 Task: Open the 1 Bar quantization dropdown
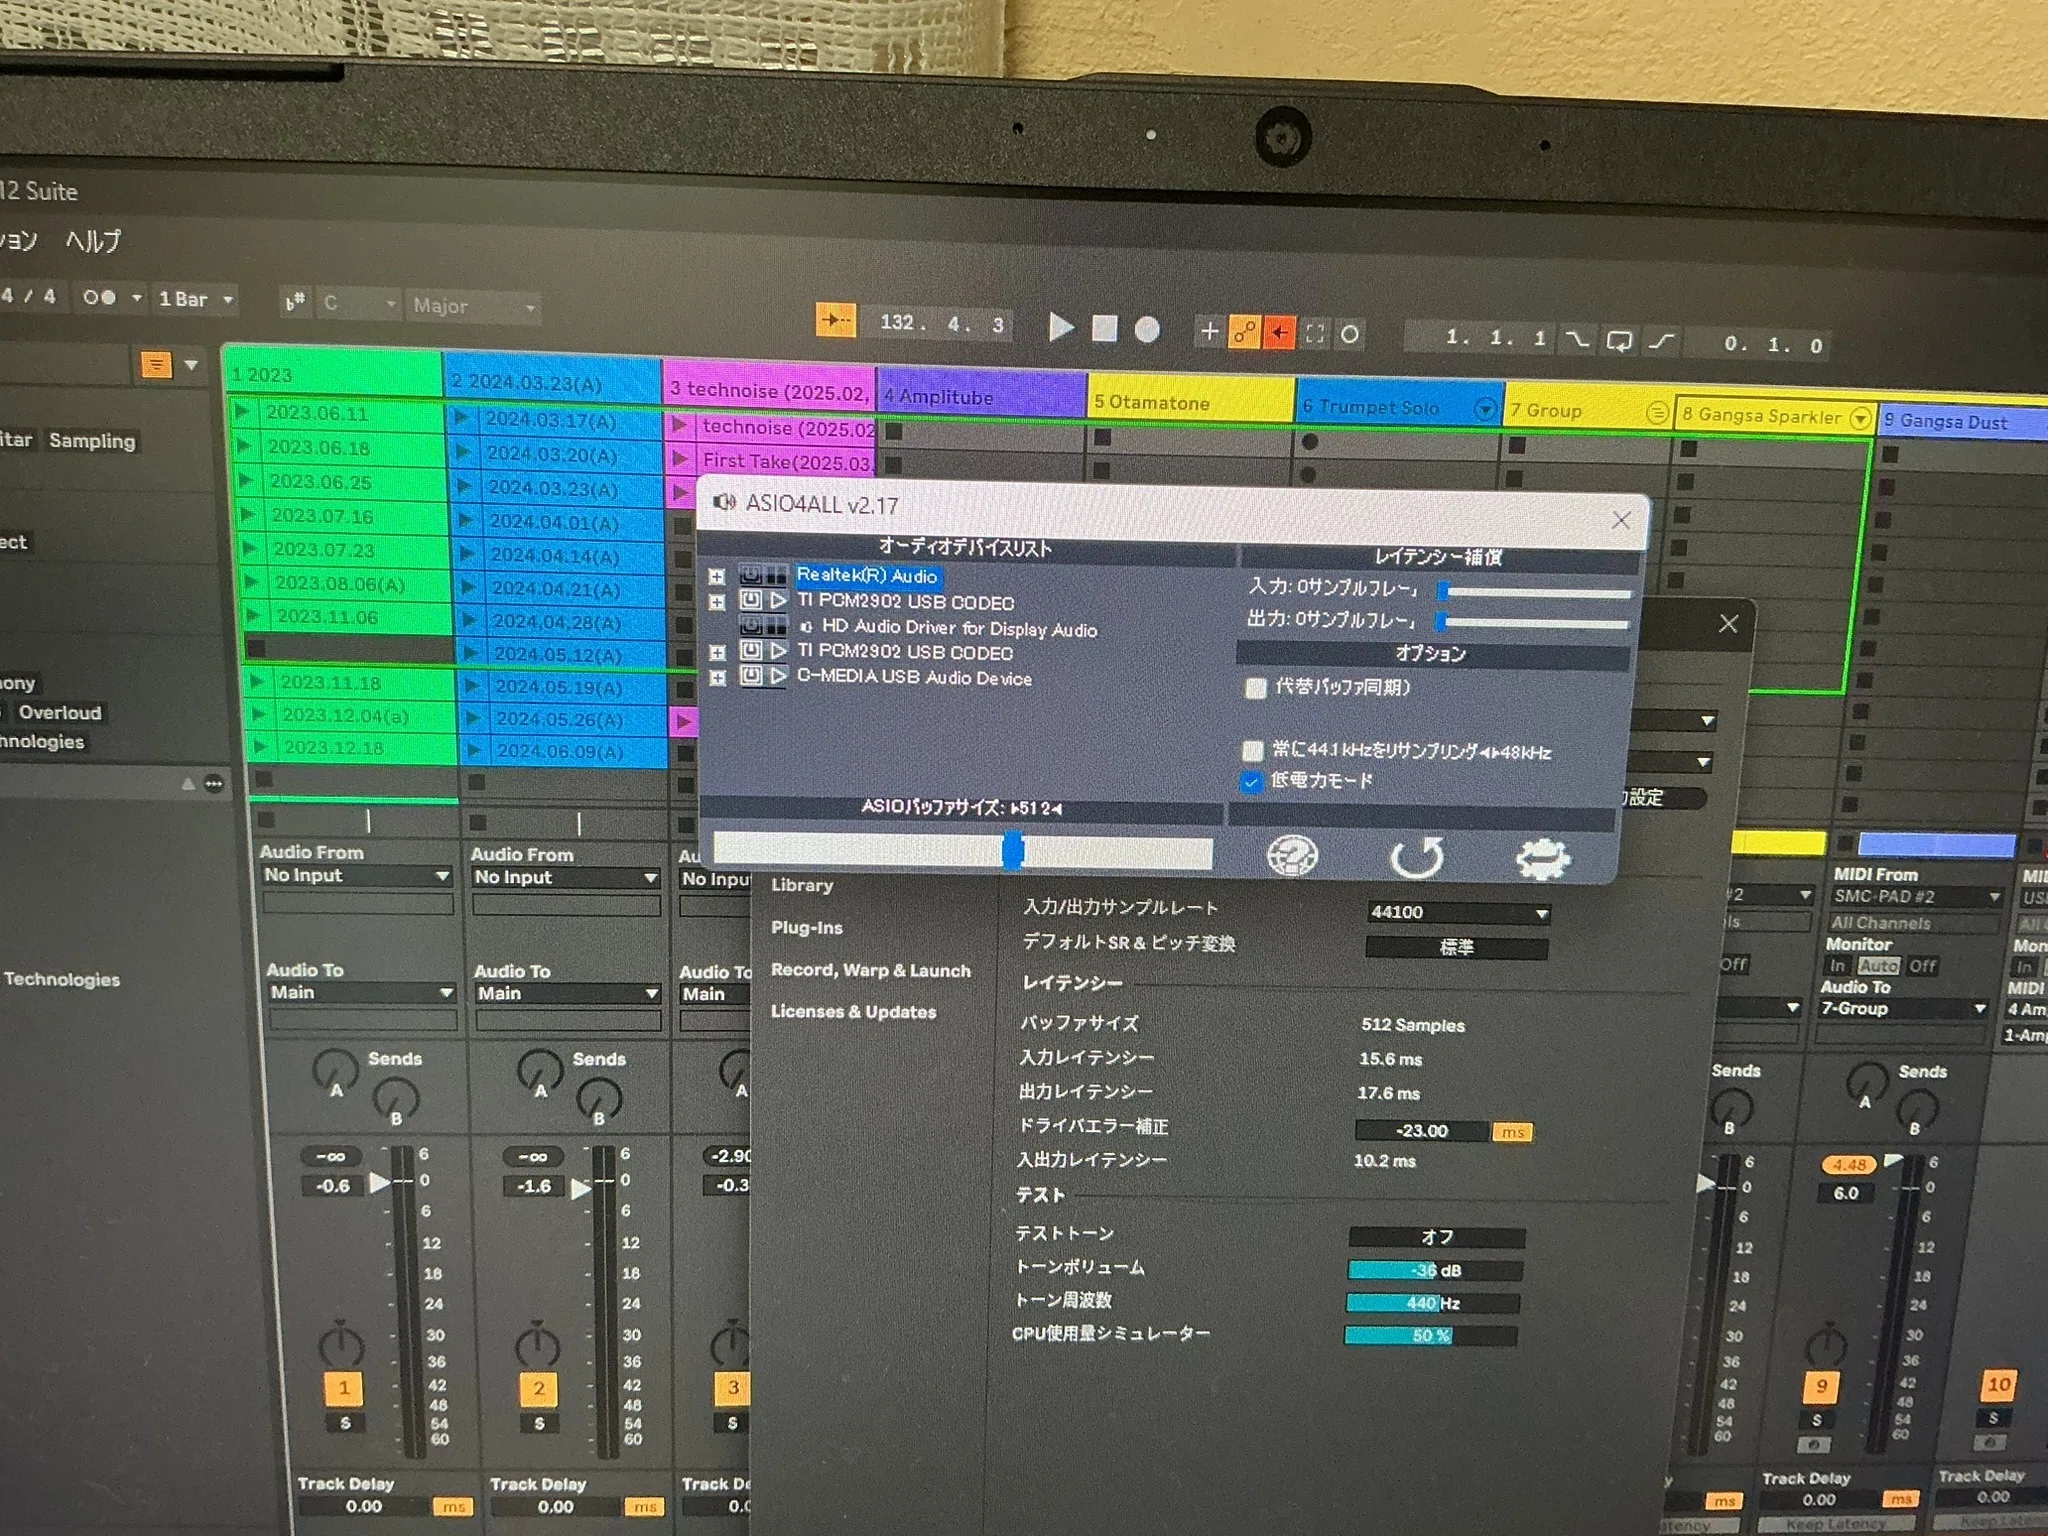(196, 299)
